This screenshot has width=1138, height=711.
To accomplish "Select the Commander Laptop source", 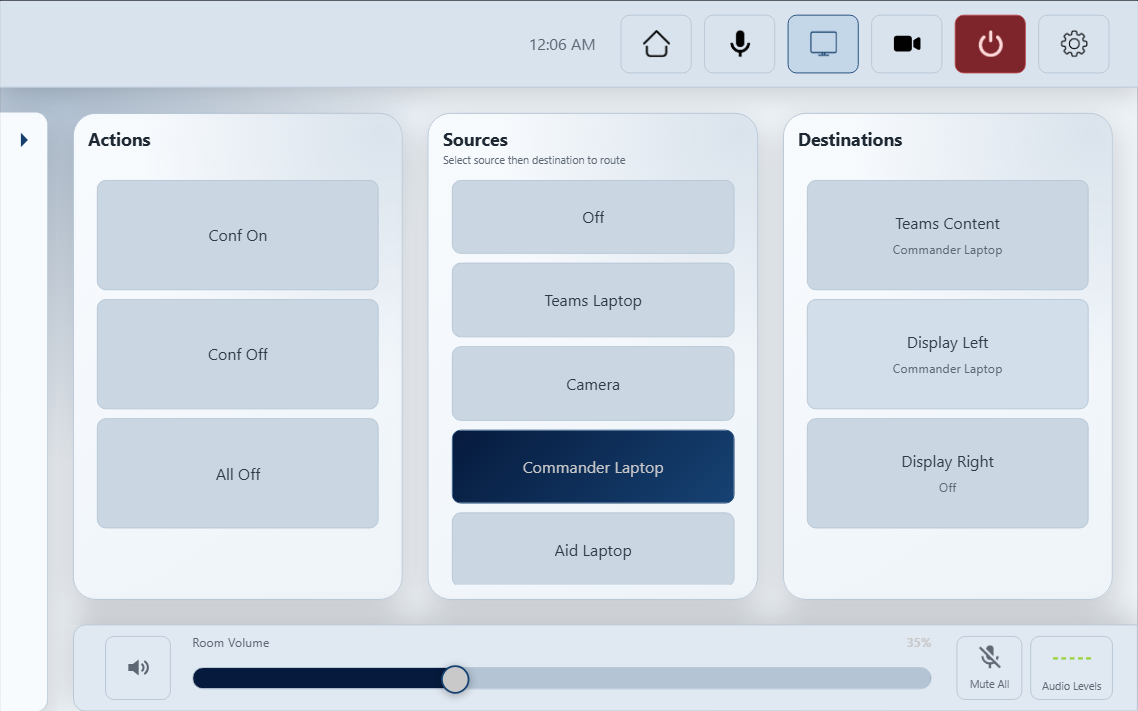I will [x=593, y=467].
